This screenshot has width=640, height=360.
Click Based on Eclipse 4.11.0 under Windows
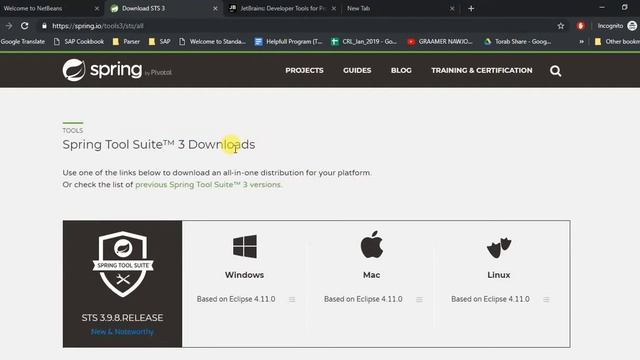click(236, 299)
